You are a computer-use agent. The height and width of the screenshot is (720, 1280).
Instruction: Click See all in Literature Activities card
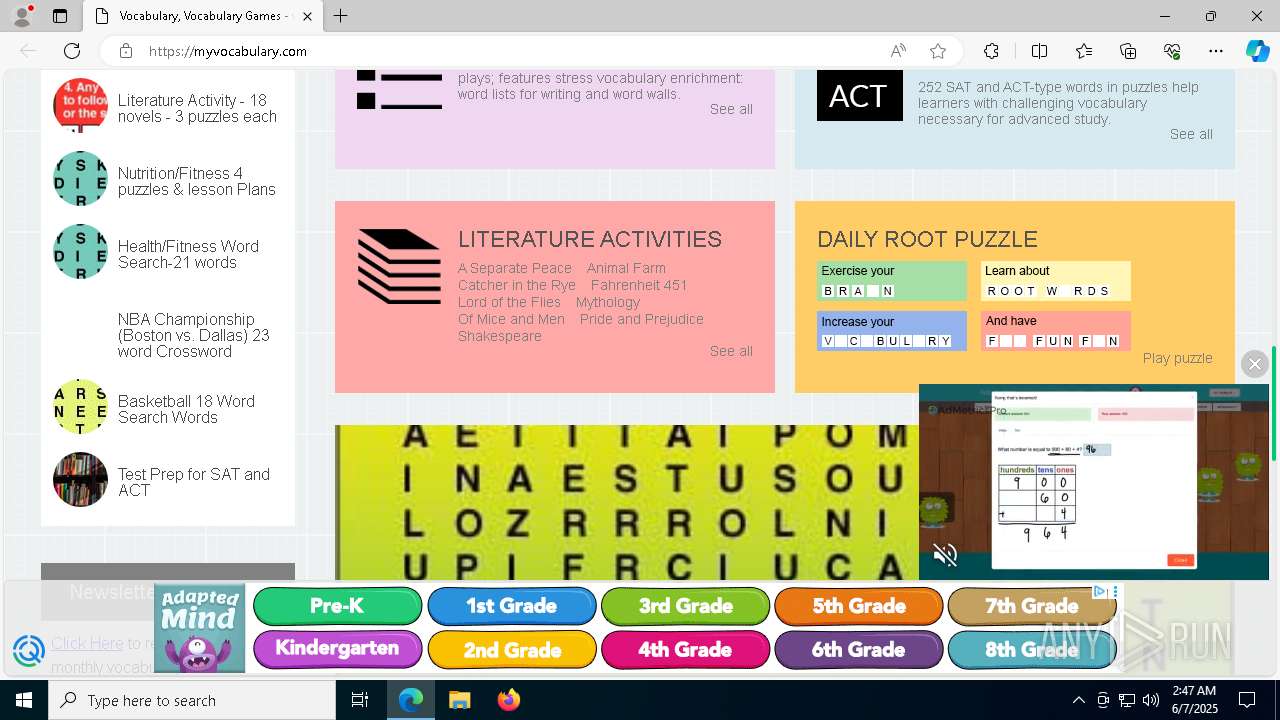[x=731, y=351]
